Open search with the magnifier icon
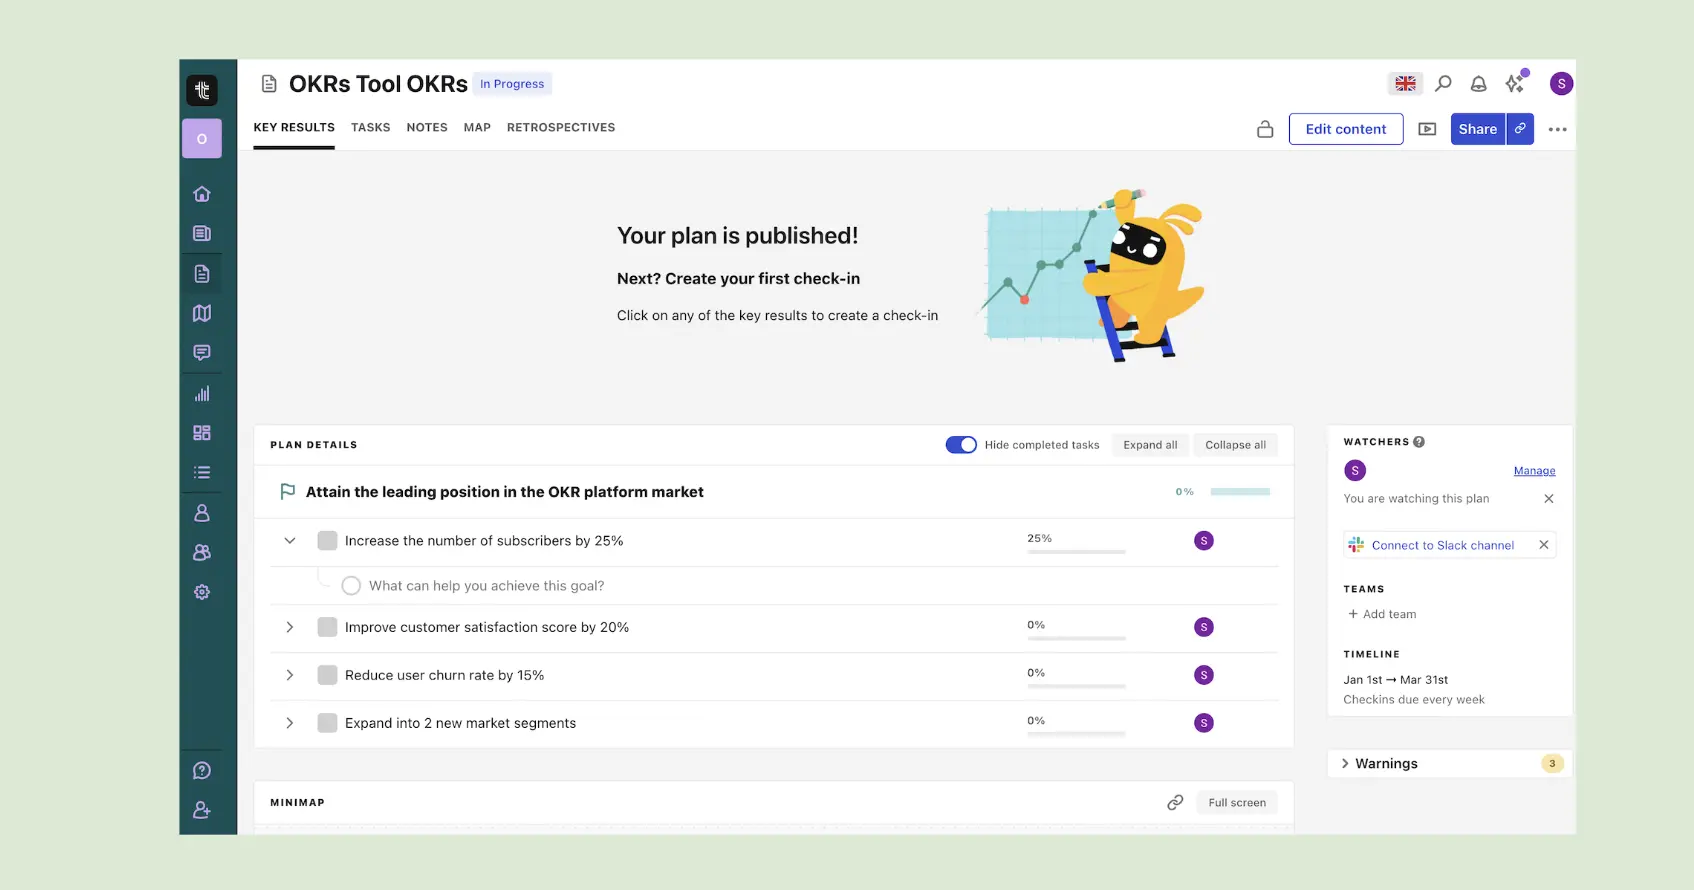Viewport: 1694px width, 890px height. click(1443, 84)
